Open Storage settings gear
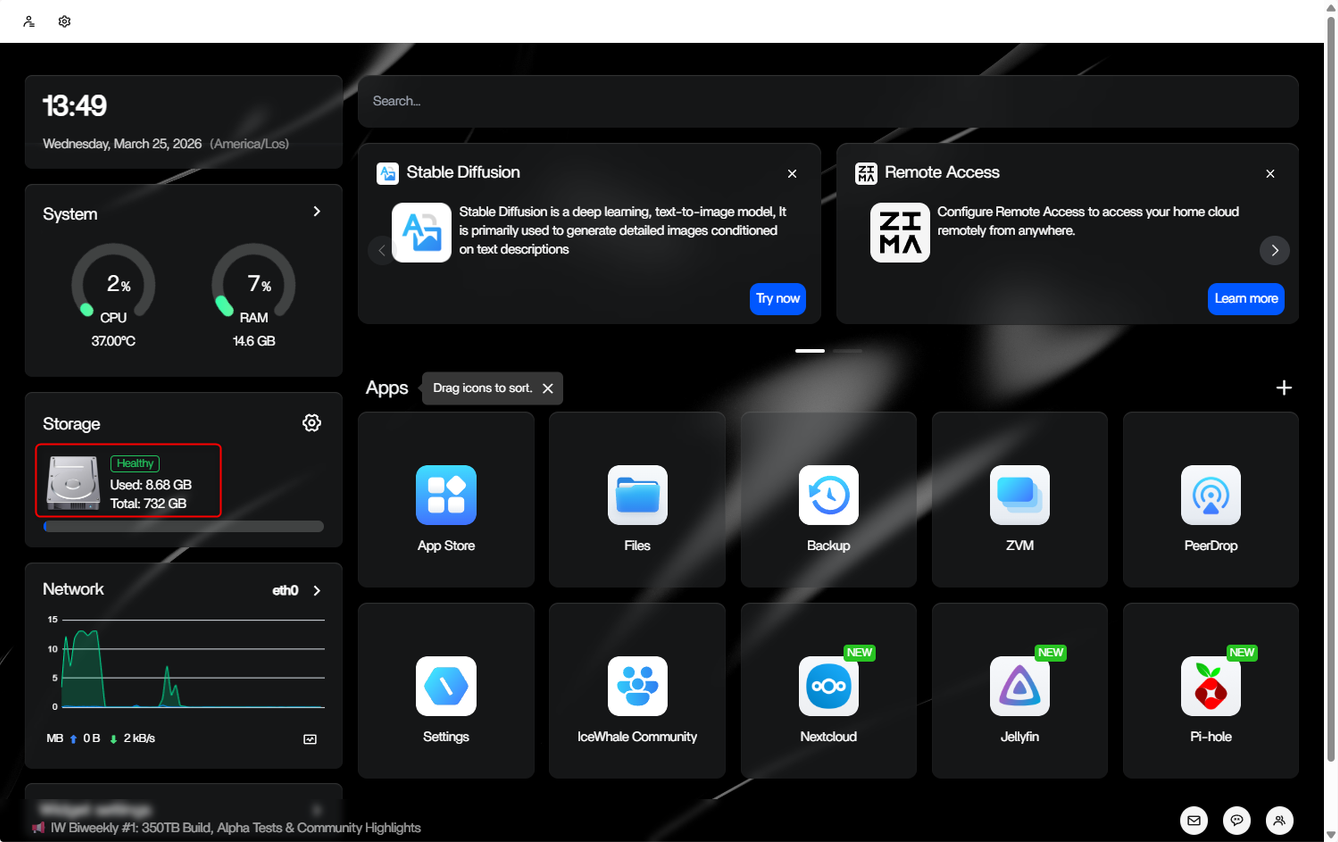This screenshot has width=1338, height=842. click(312, 423)
